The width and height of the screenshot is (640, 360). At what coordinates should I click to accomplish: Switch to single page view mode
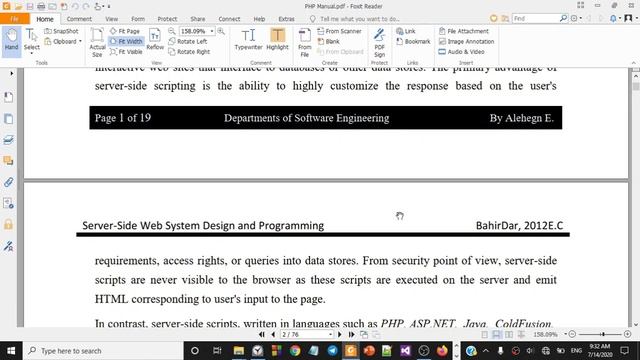coord(484,334)
